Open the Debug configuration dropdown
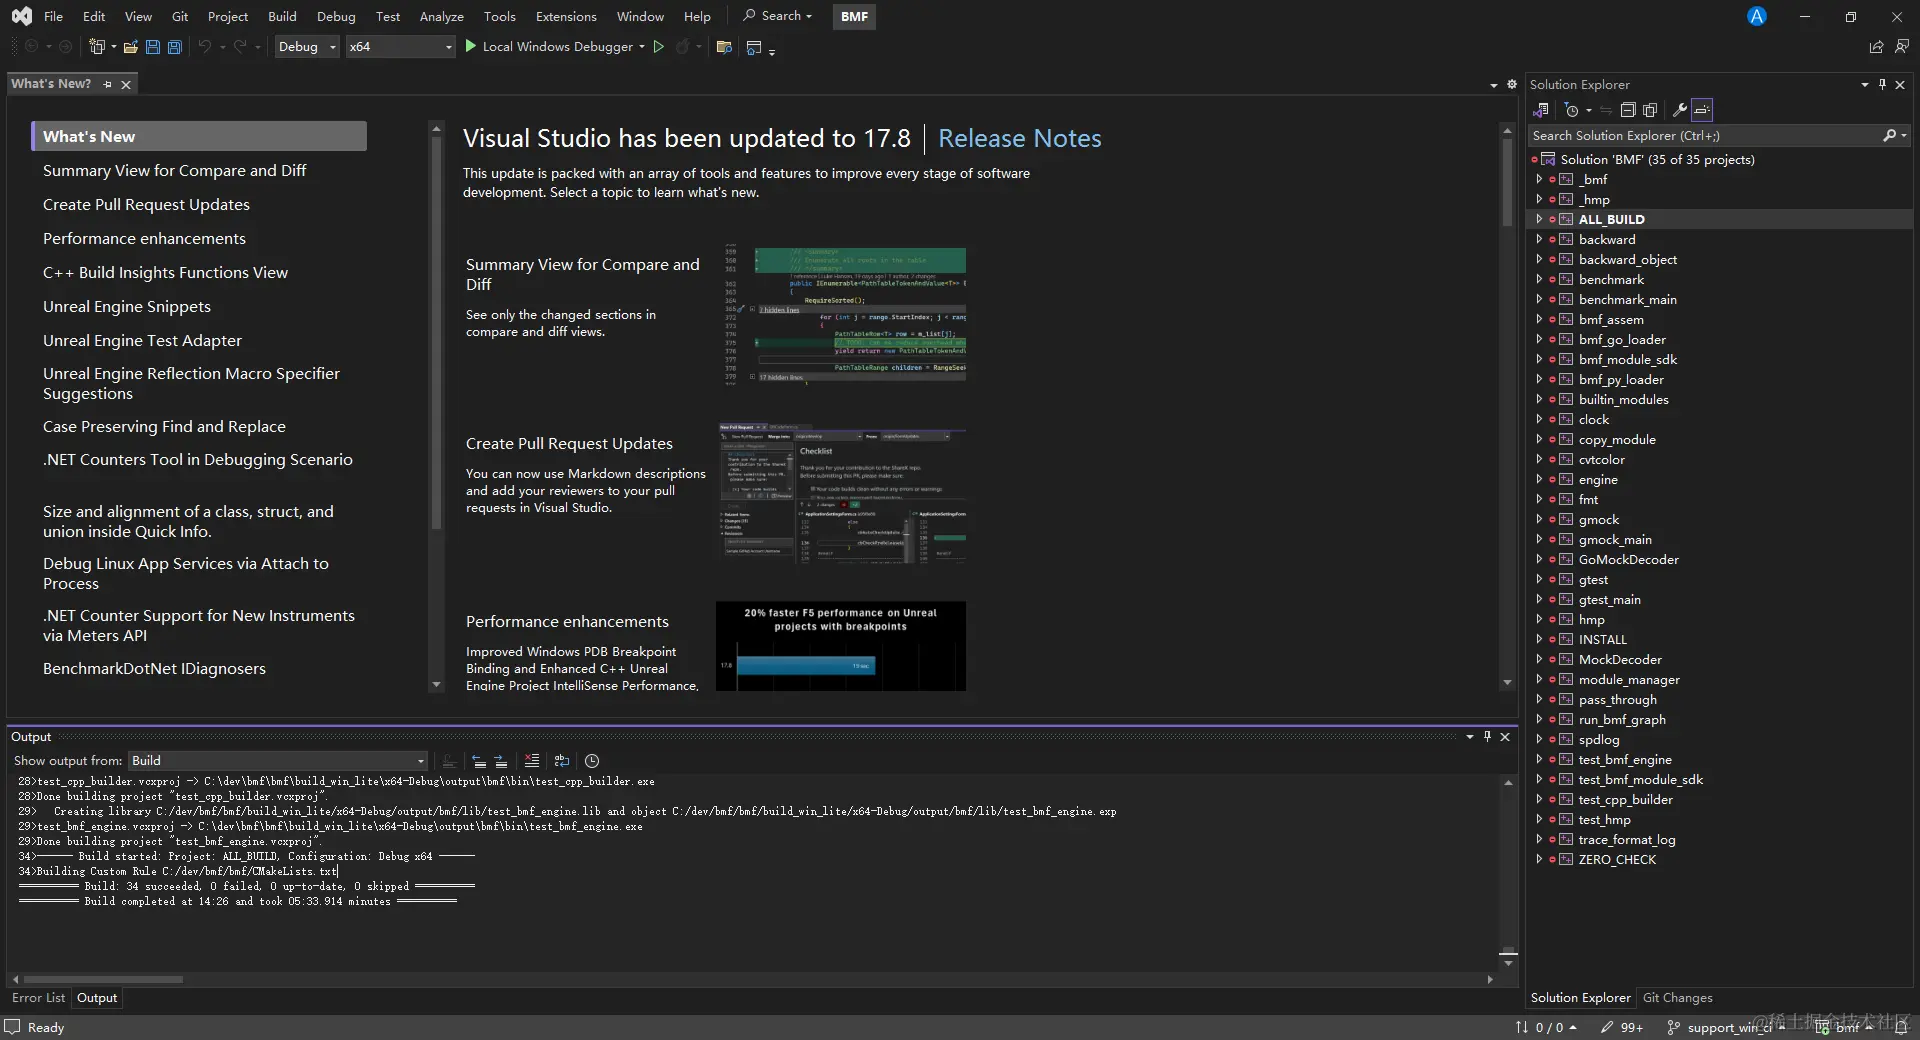 tap(307, 47)
